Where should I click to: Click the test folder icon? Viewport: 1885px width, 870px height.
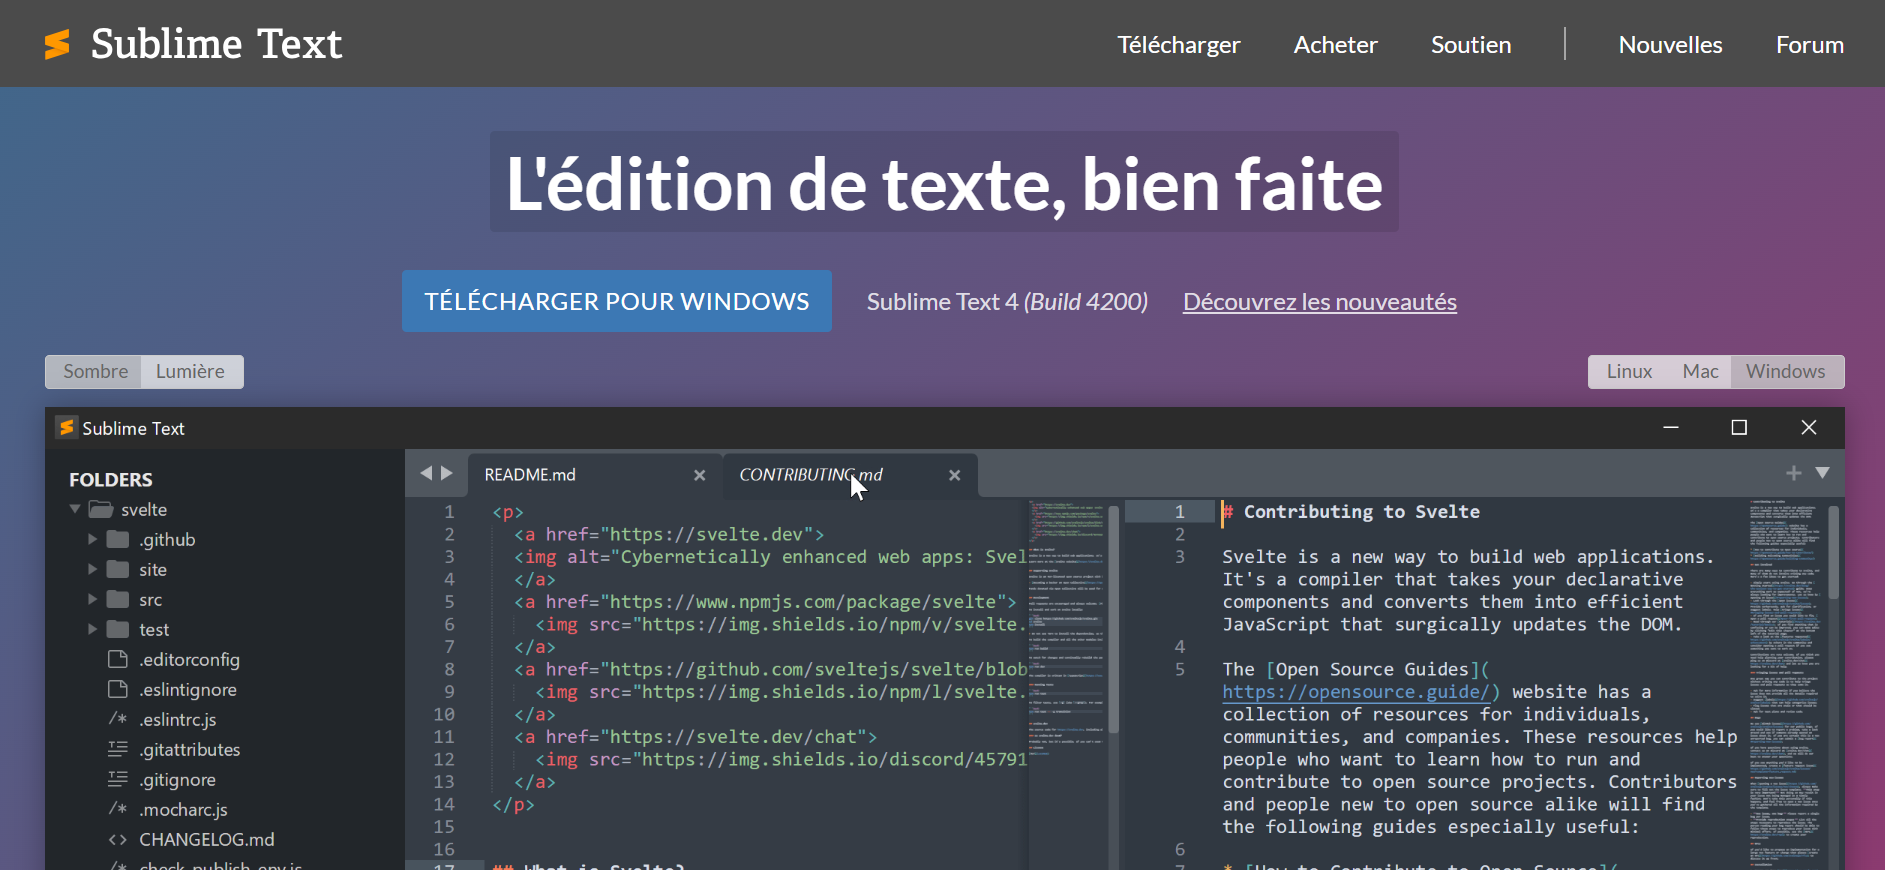click(118, 629)
